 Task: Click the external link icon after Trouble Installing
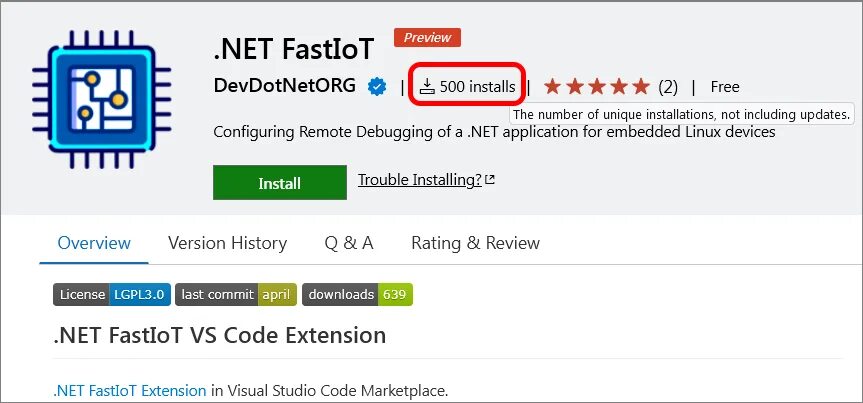coord(490,179)
